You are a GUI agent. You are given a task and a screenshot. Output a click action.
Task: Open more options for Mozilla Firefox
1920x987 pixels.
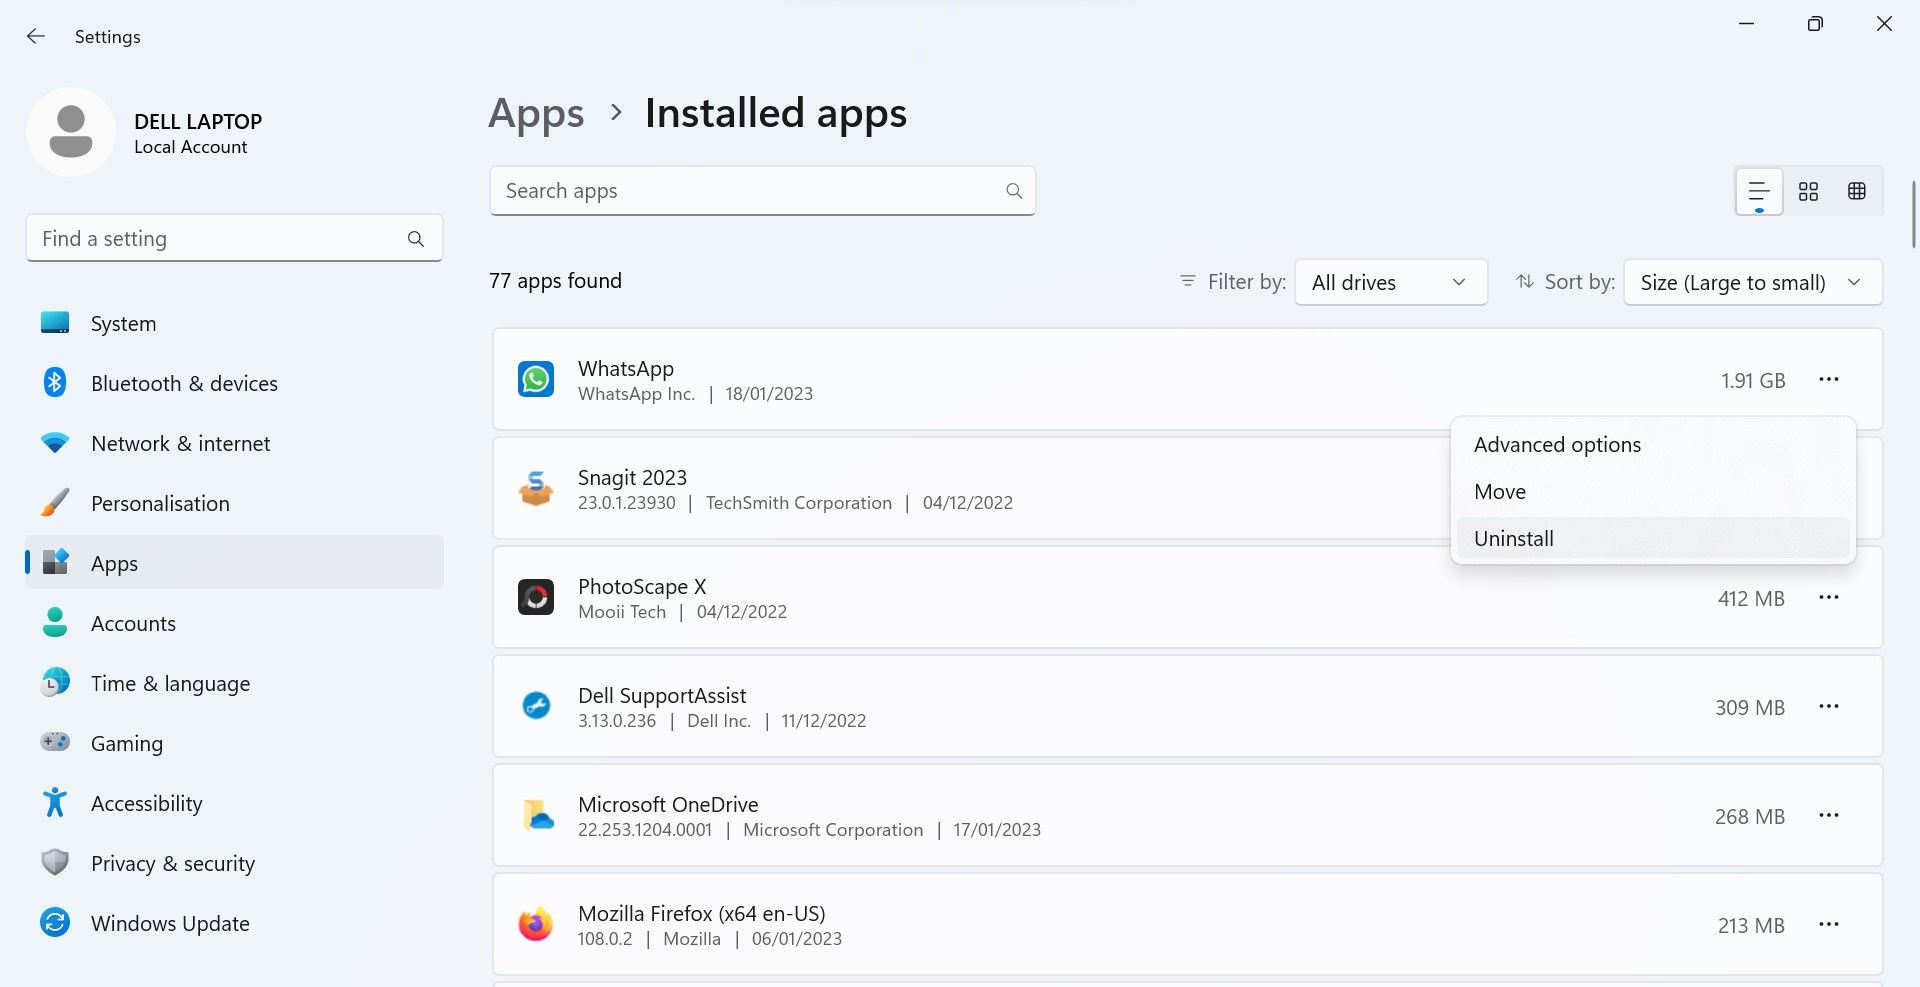coord(1829,925)
